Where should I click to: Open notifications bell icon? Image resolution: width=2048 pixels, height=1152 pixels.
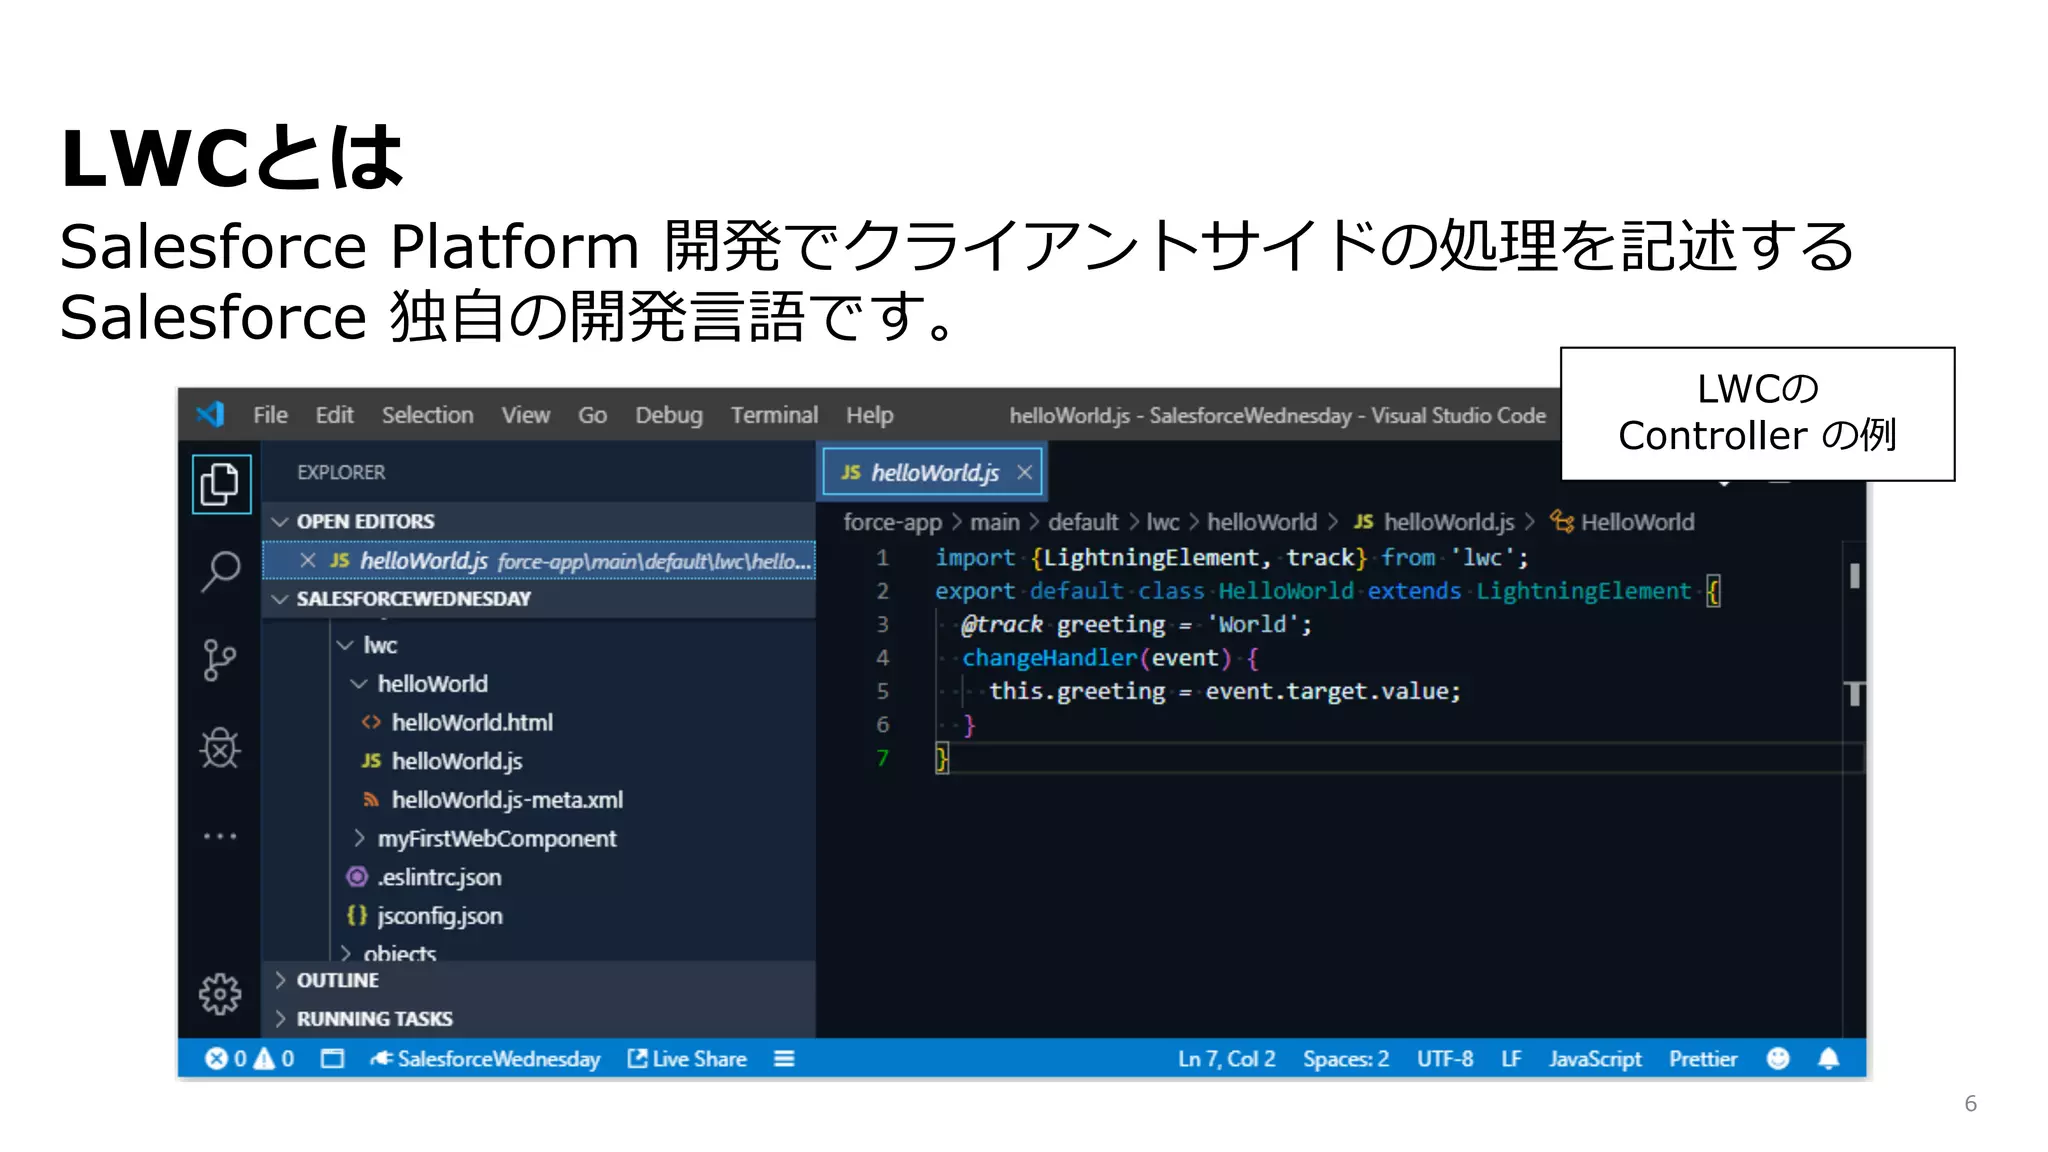[1828, 1058]
